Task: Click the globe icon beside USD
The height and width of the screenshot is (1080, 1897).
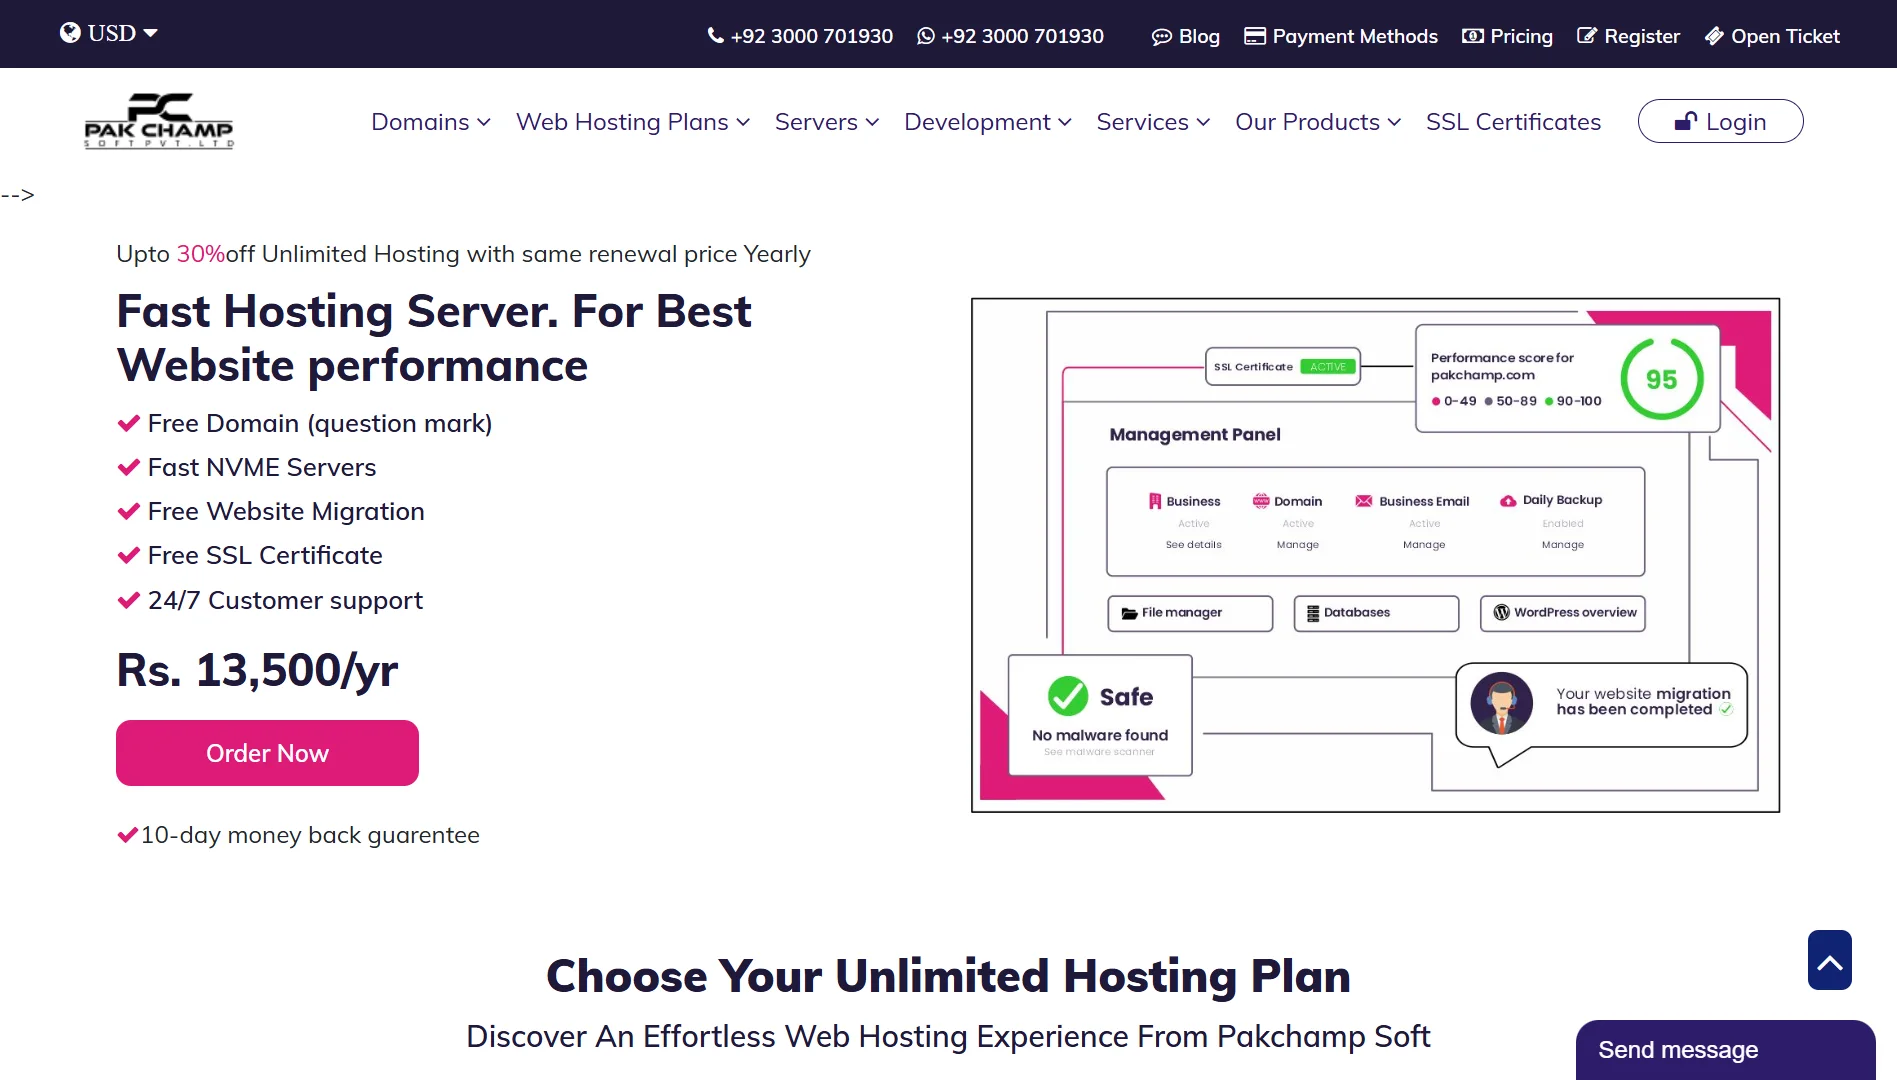Action: click(x=70, y=33)
